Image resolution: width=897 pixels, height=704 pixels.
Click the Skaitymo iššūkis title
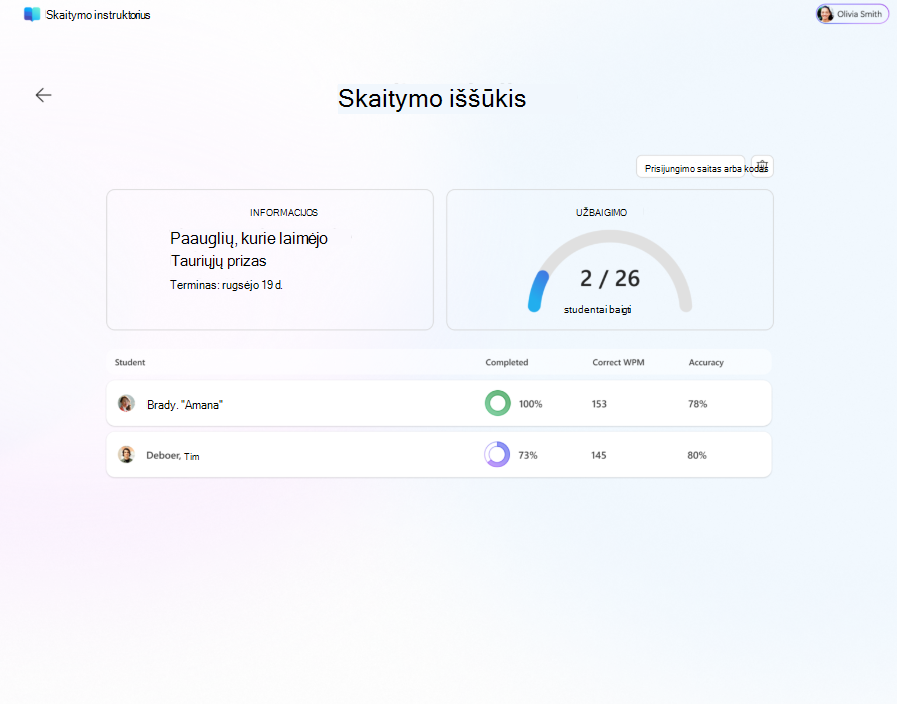pos(432,98)
